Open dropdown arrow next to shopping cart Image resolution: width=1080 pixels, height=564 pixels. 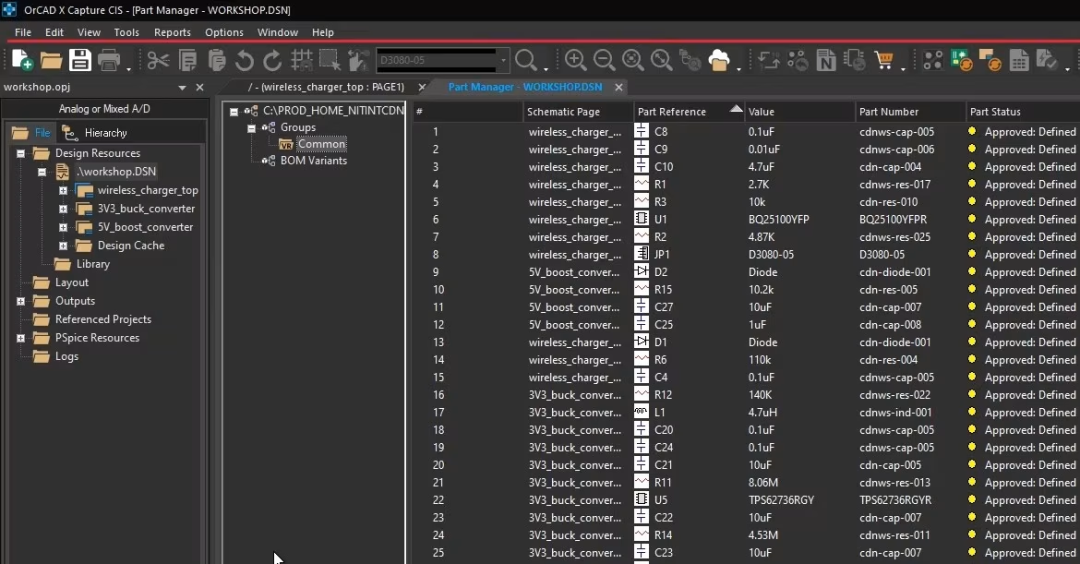(x=903, y=68)
